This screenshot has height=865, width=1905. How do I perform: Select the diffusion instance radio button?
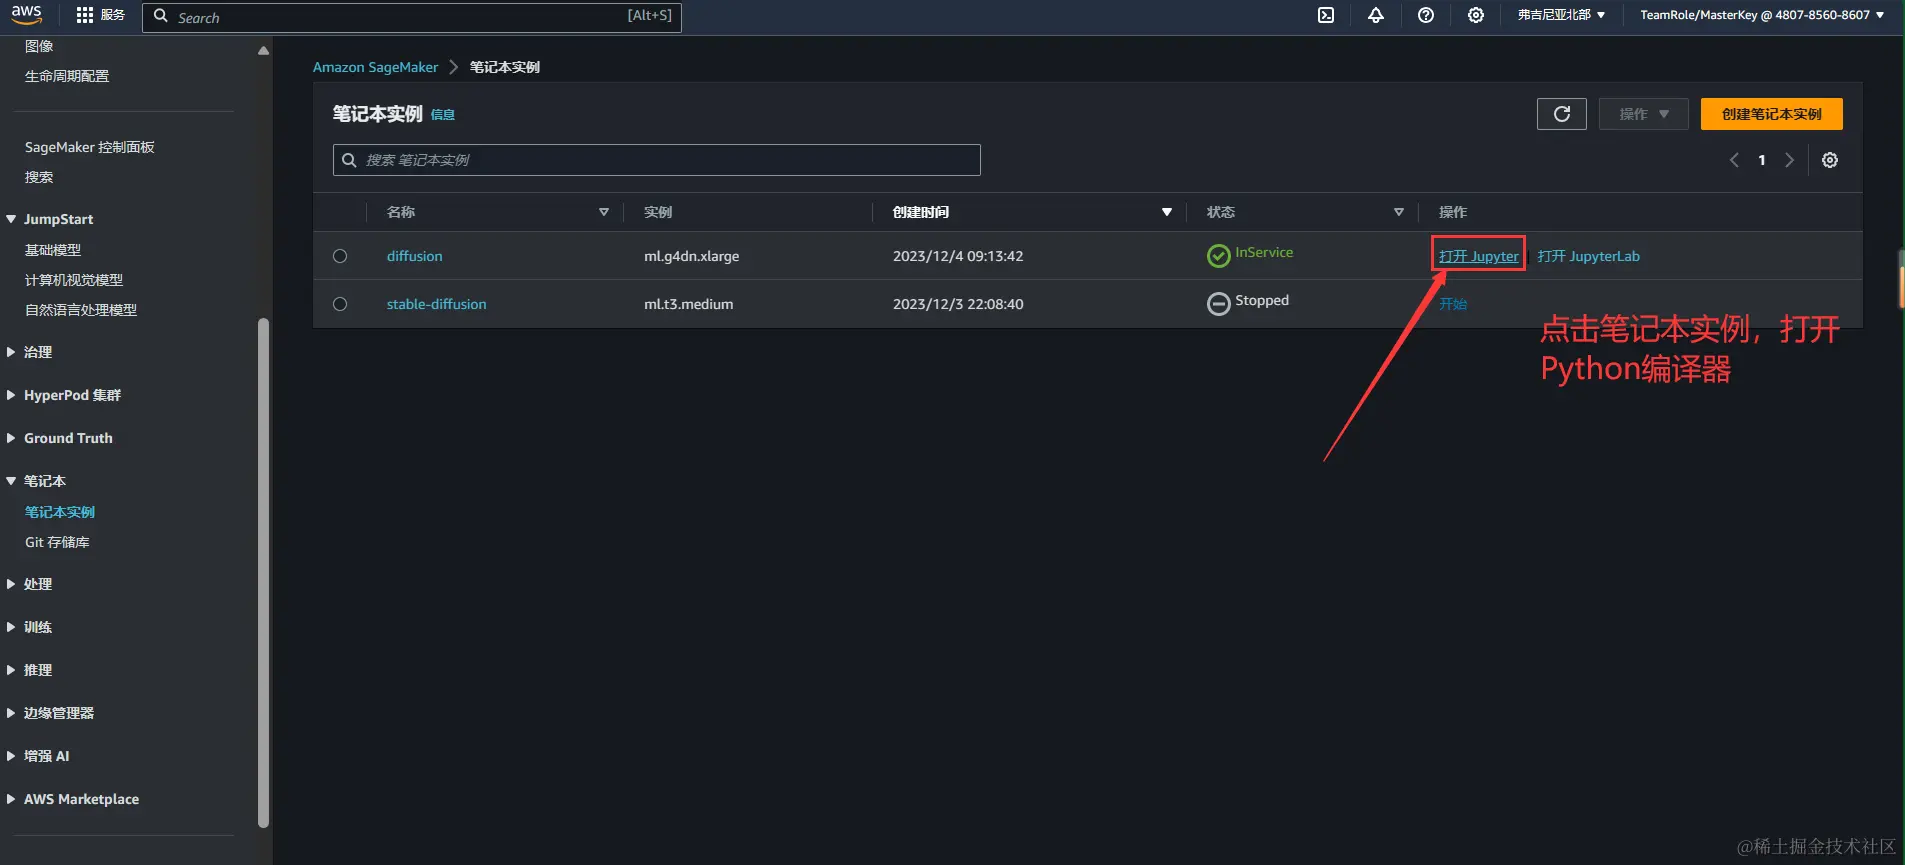(x=340, y=256)
